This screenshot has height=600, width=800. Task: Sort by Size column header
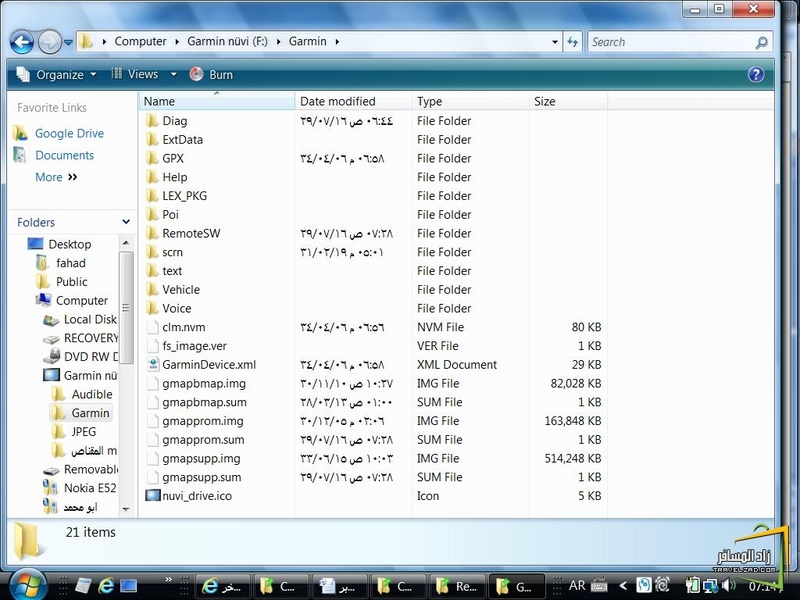coord(568,101)
